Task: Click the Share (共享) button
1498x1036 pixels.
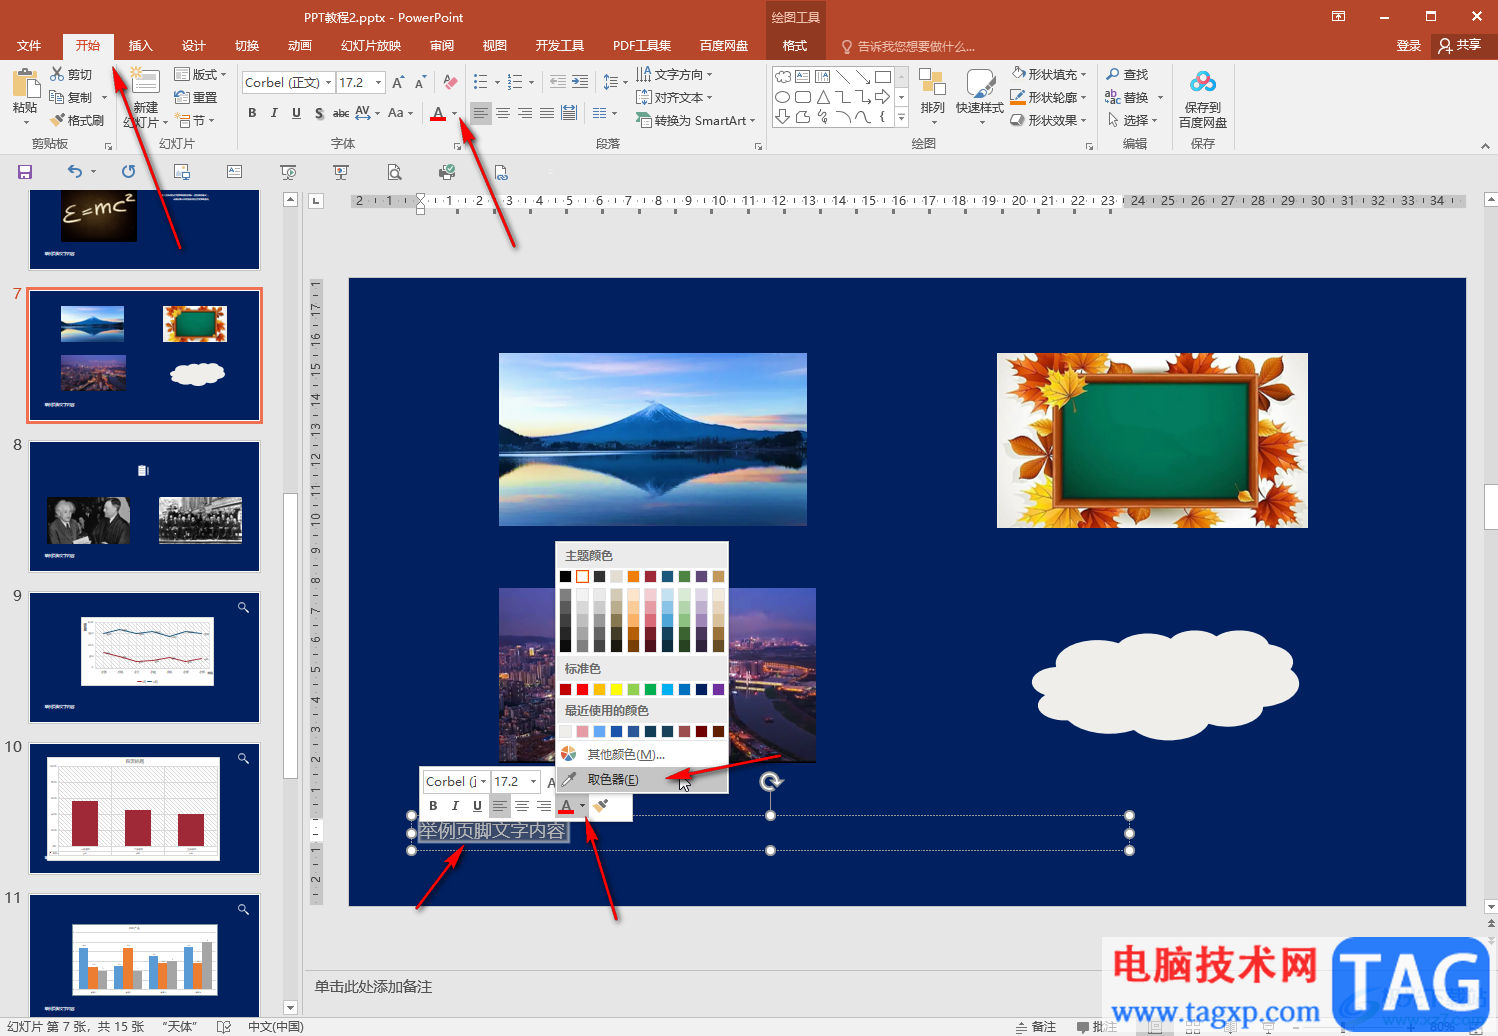Action: tap(1460, 46)
